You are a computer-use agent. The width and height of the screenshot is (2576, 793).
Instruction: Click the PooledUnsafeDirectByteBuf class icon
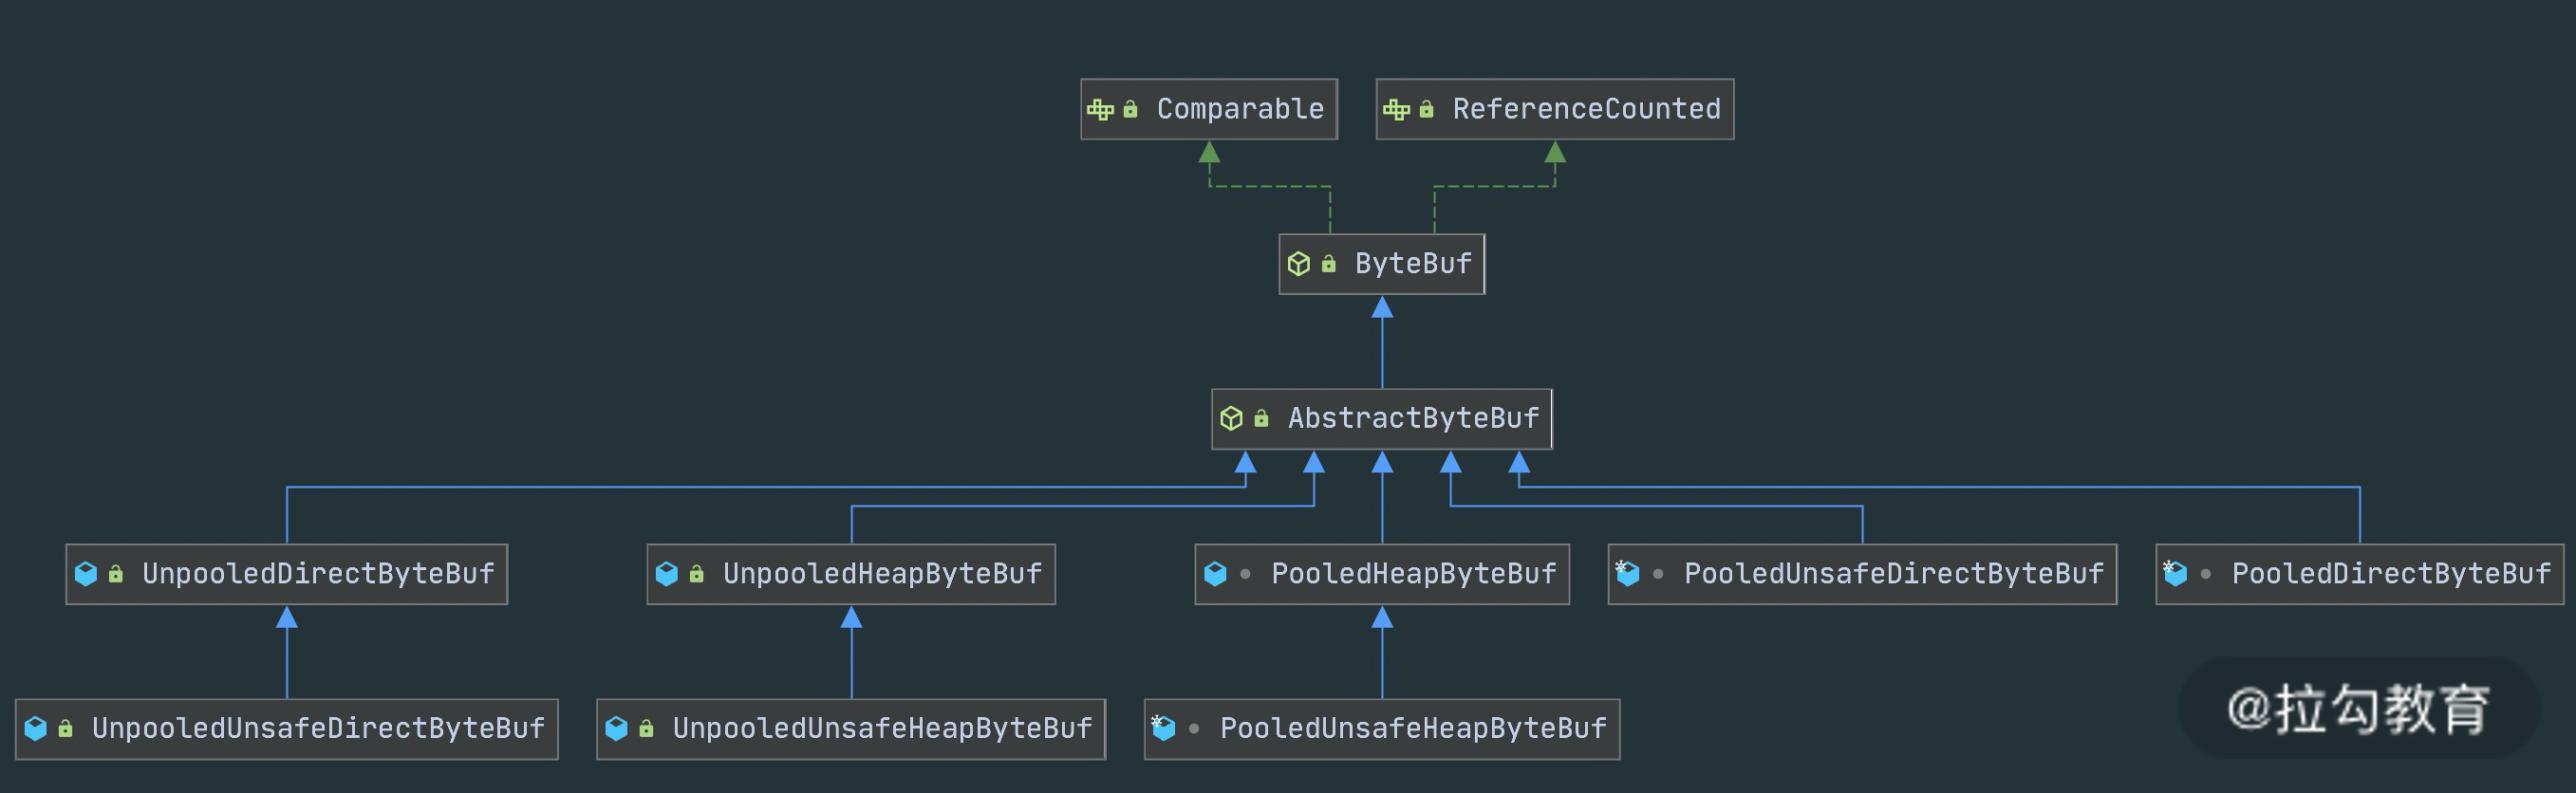pos(1627,574)
